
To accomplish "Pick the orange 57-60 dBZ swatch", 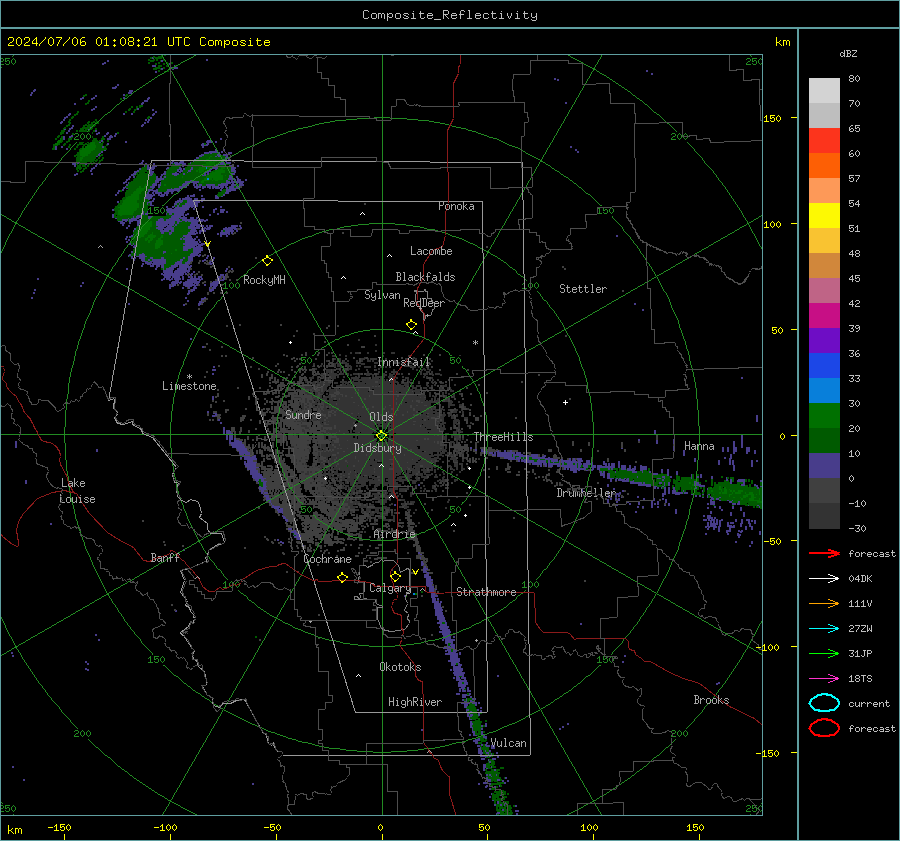I will pos(824,166).
